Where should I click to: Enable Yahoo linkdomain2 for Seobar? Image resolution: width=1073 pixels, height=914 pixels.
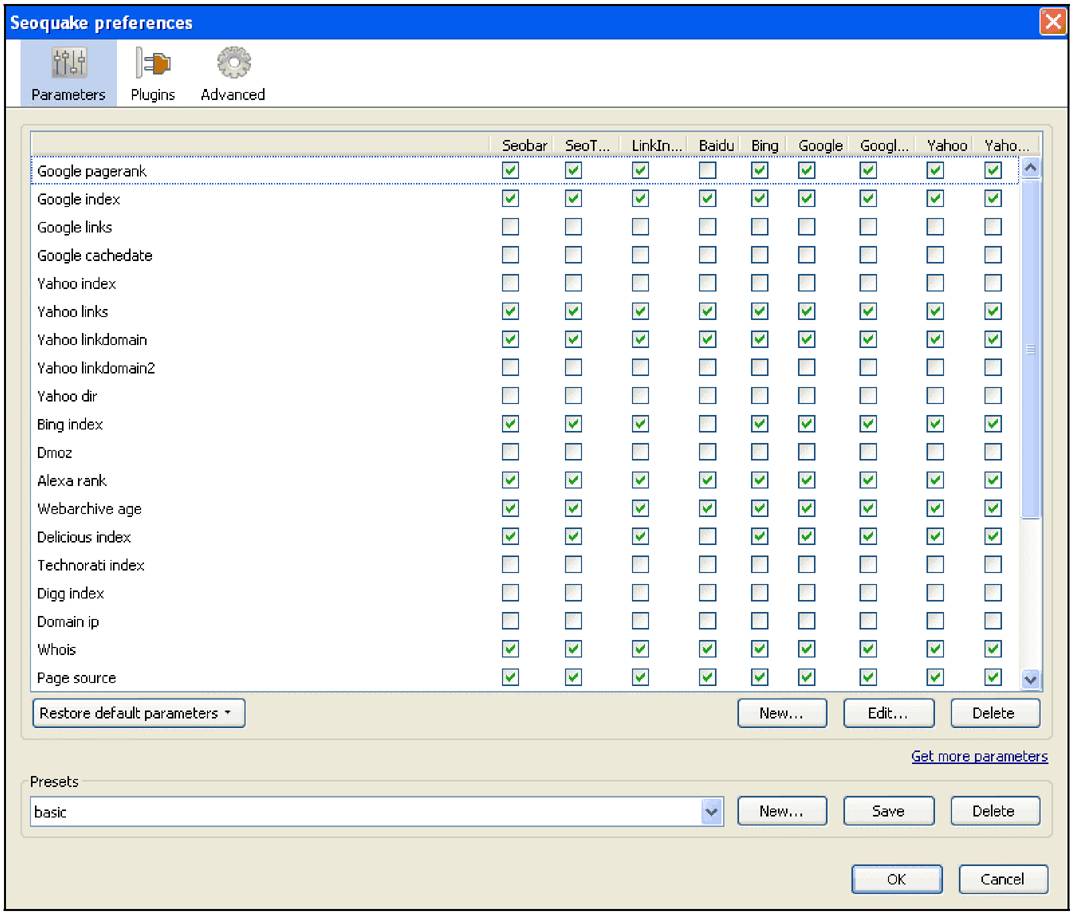(x=510, y=367)
